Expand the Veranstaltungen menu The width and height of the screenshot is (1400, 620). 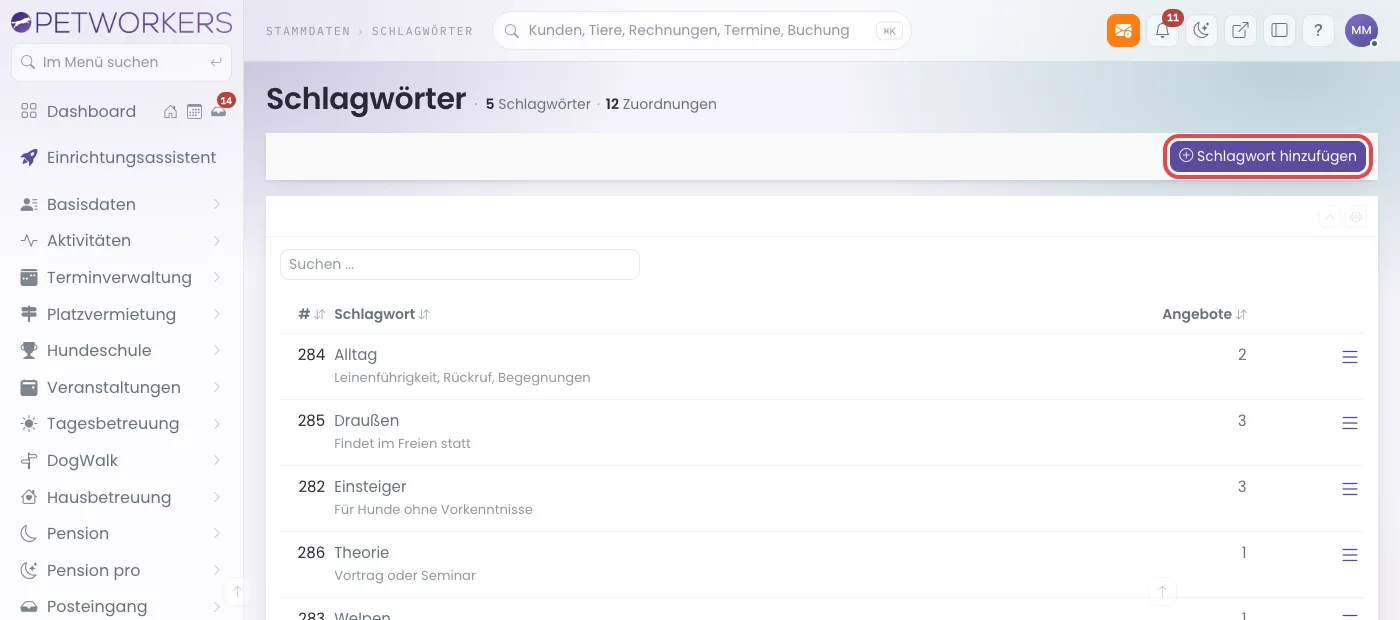click(x=121, y=387)
